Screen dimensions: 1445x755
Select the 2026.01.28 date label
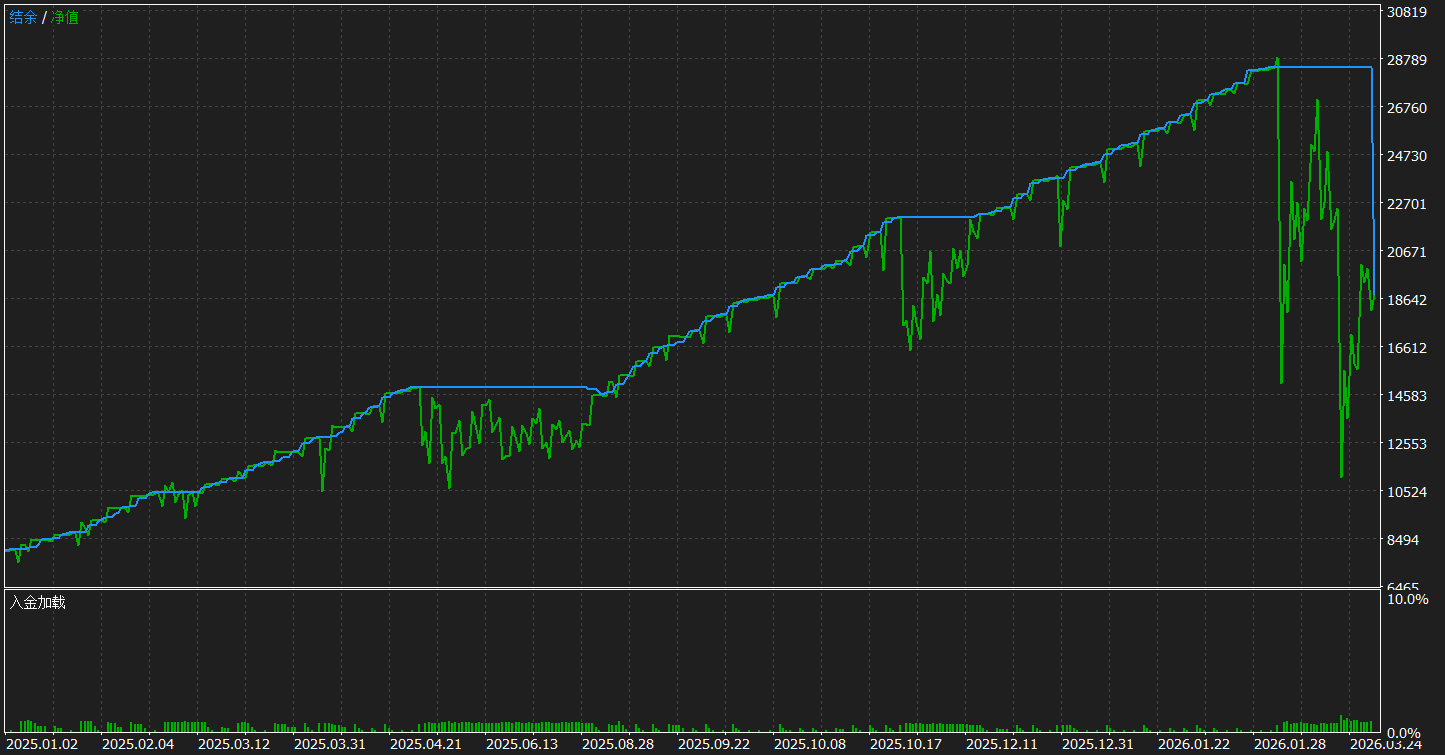[1290, 744]
